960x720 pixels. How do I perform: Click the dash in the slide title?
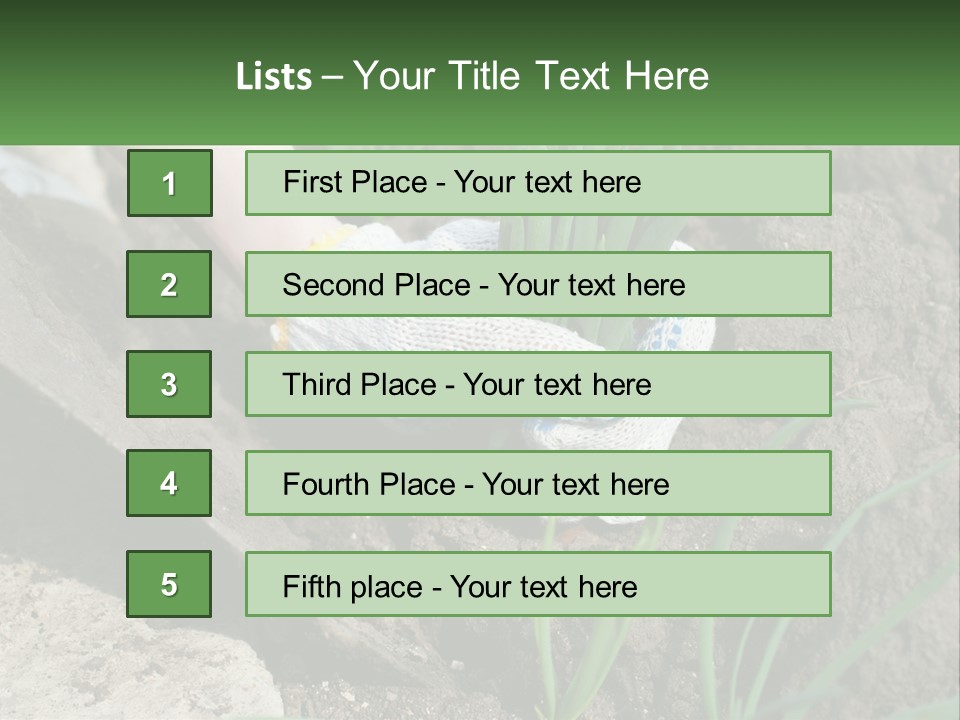(333, 76)
